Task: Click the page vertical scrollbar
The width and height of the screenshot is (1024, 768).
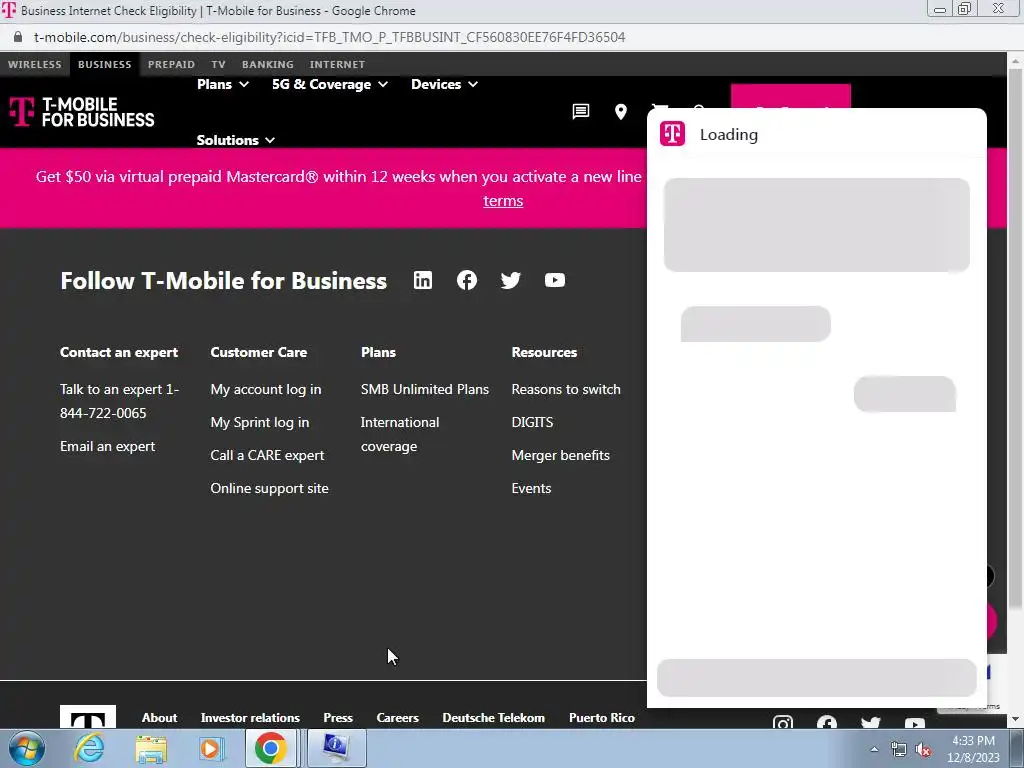Action: coord(1016,340)
